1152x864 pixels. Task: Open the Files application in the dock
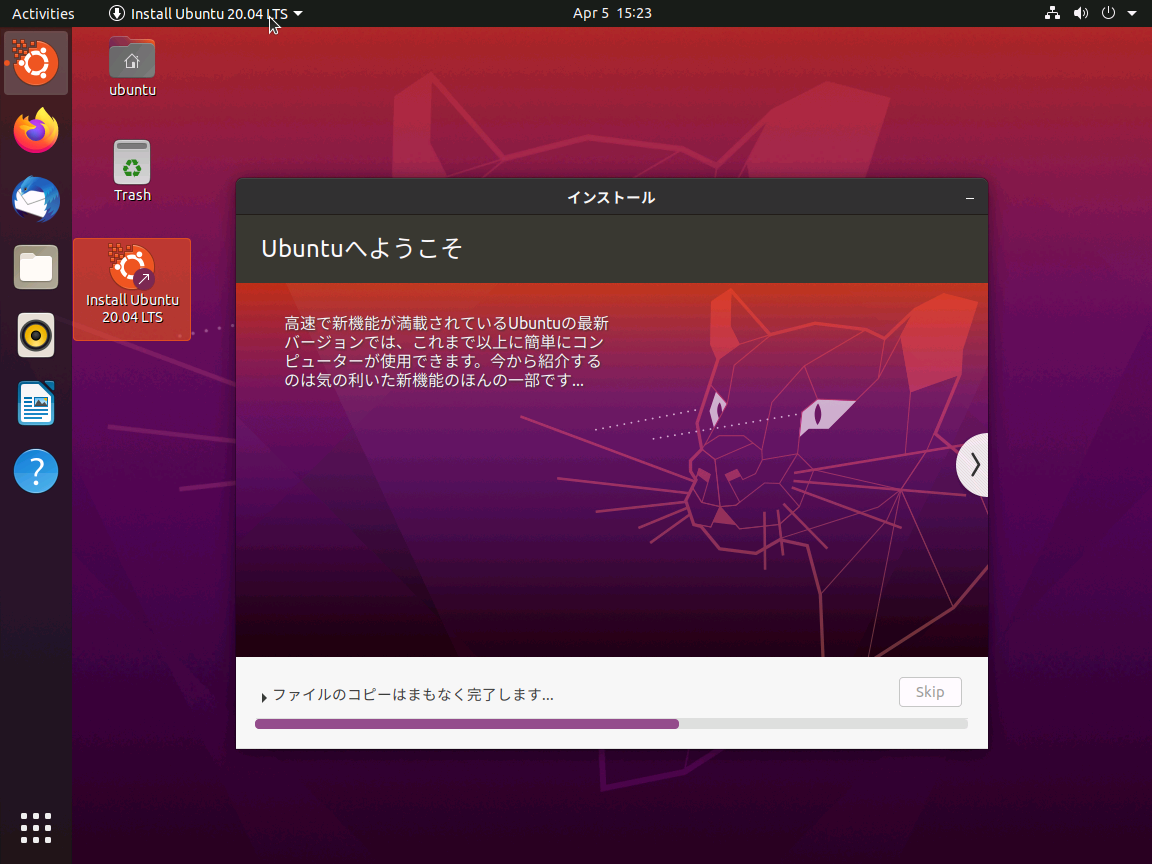coord(35,267)
